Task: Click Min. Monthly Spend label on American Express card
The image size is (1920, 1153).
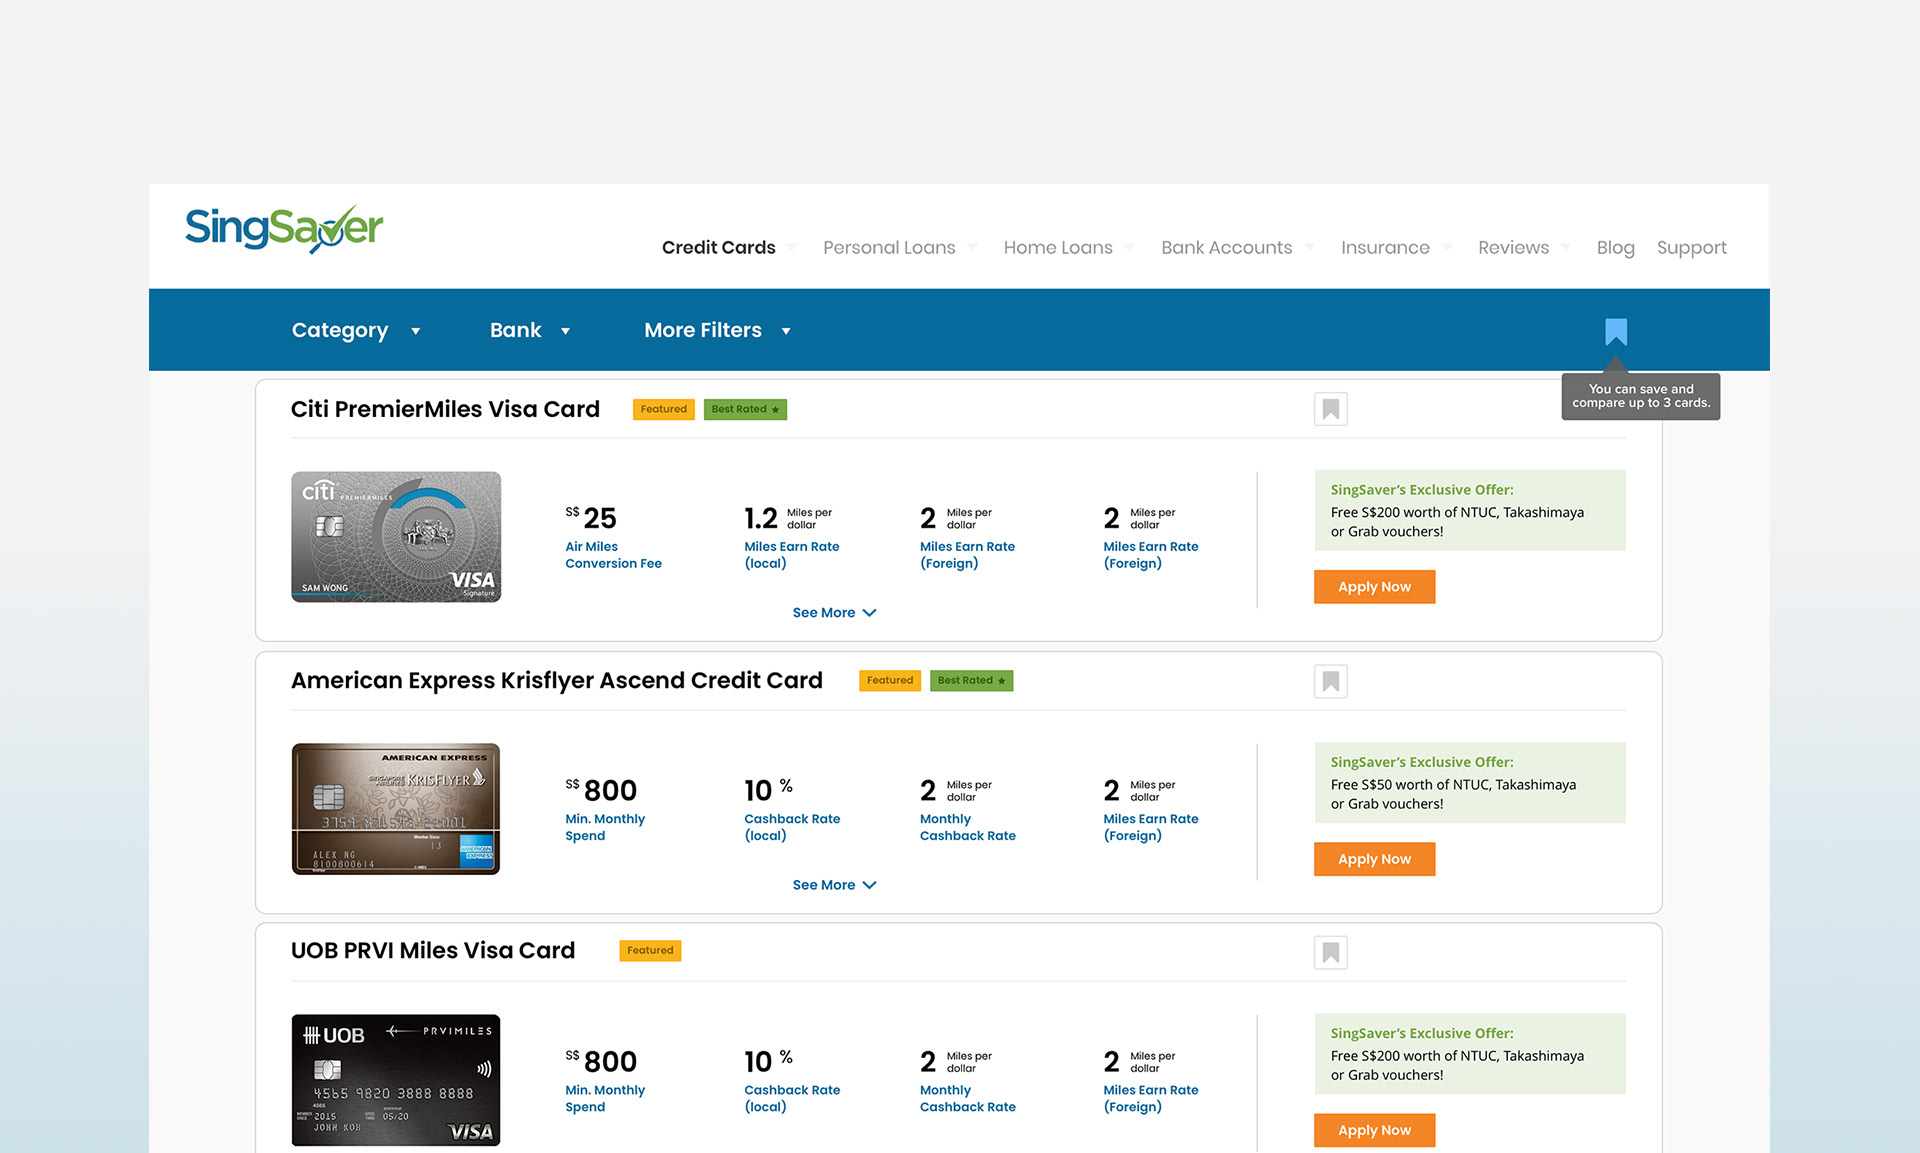Action: coord(605,827)
